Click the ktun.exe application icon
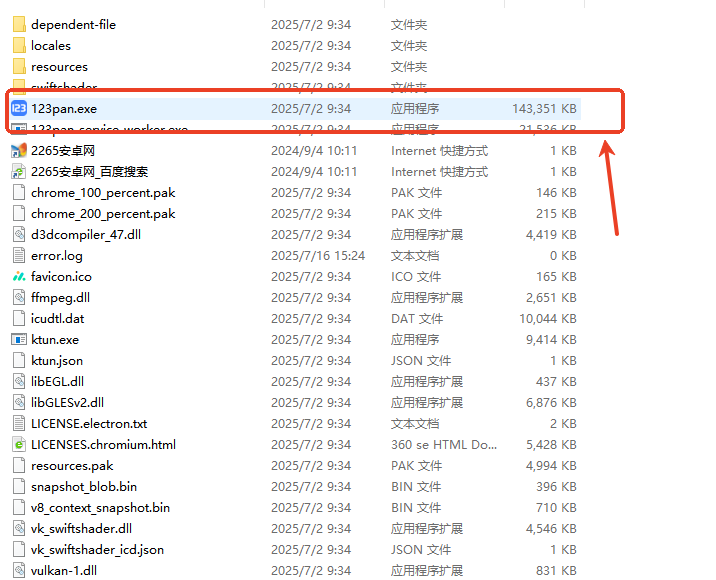716x580 pixels. 19,340
